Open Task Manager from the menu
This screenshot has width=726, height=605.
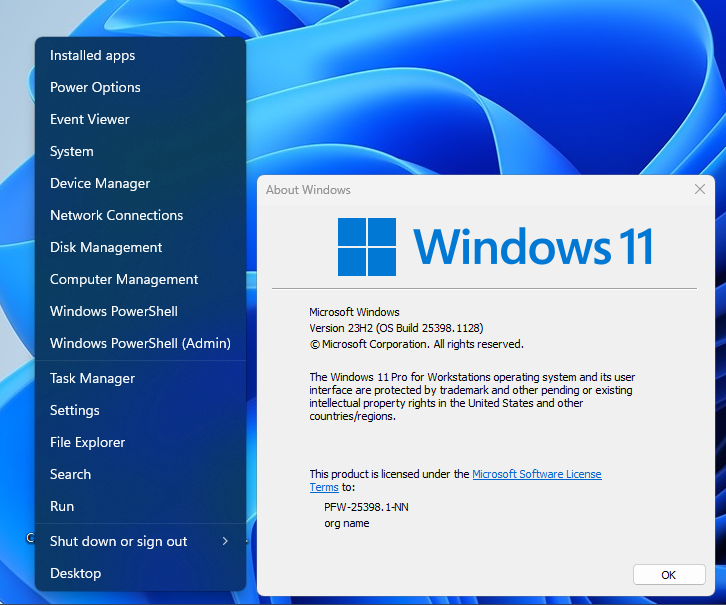pyautogui.click(x=140, y=378)
